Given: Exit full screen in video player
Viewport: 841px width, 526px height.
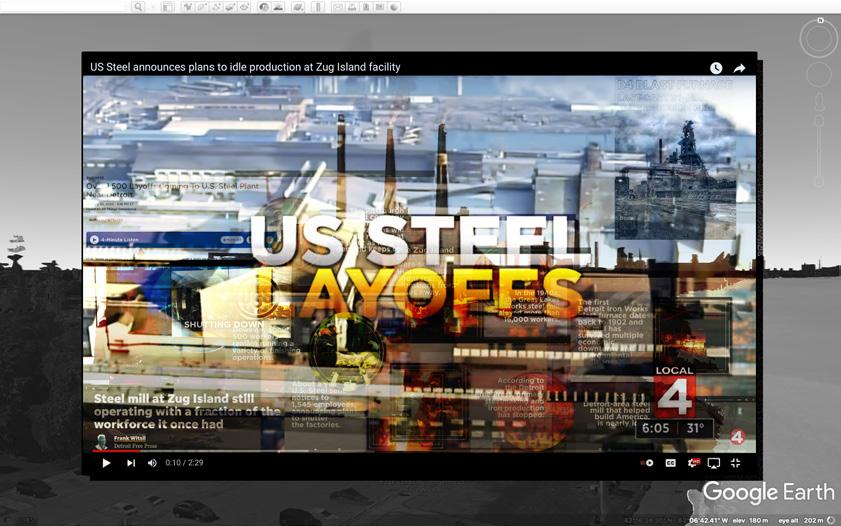Looking at the screenshot, I should coord(735,463).
